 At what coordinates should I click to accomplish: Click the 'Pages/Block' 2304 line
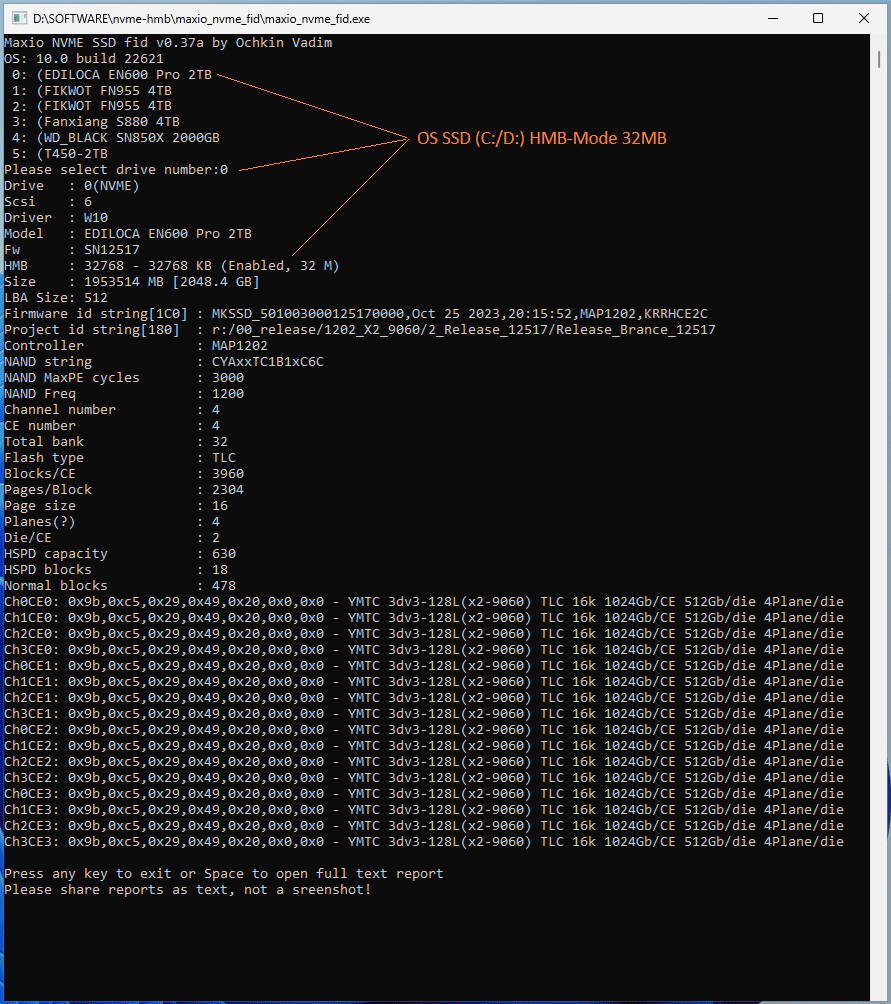124,490
